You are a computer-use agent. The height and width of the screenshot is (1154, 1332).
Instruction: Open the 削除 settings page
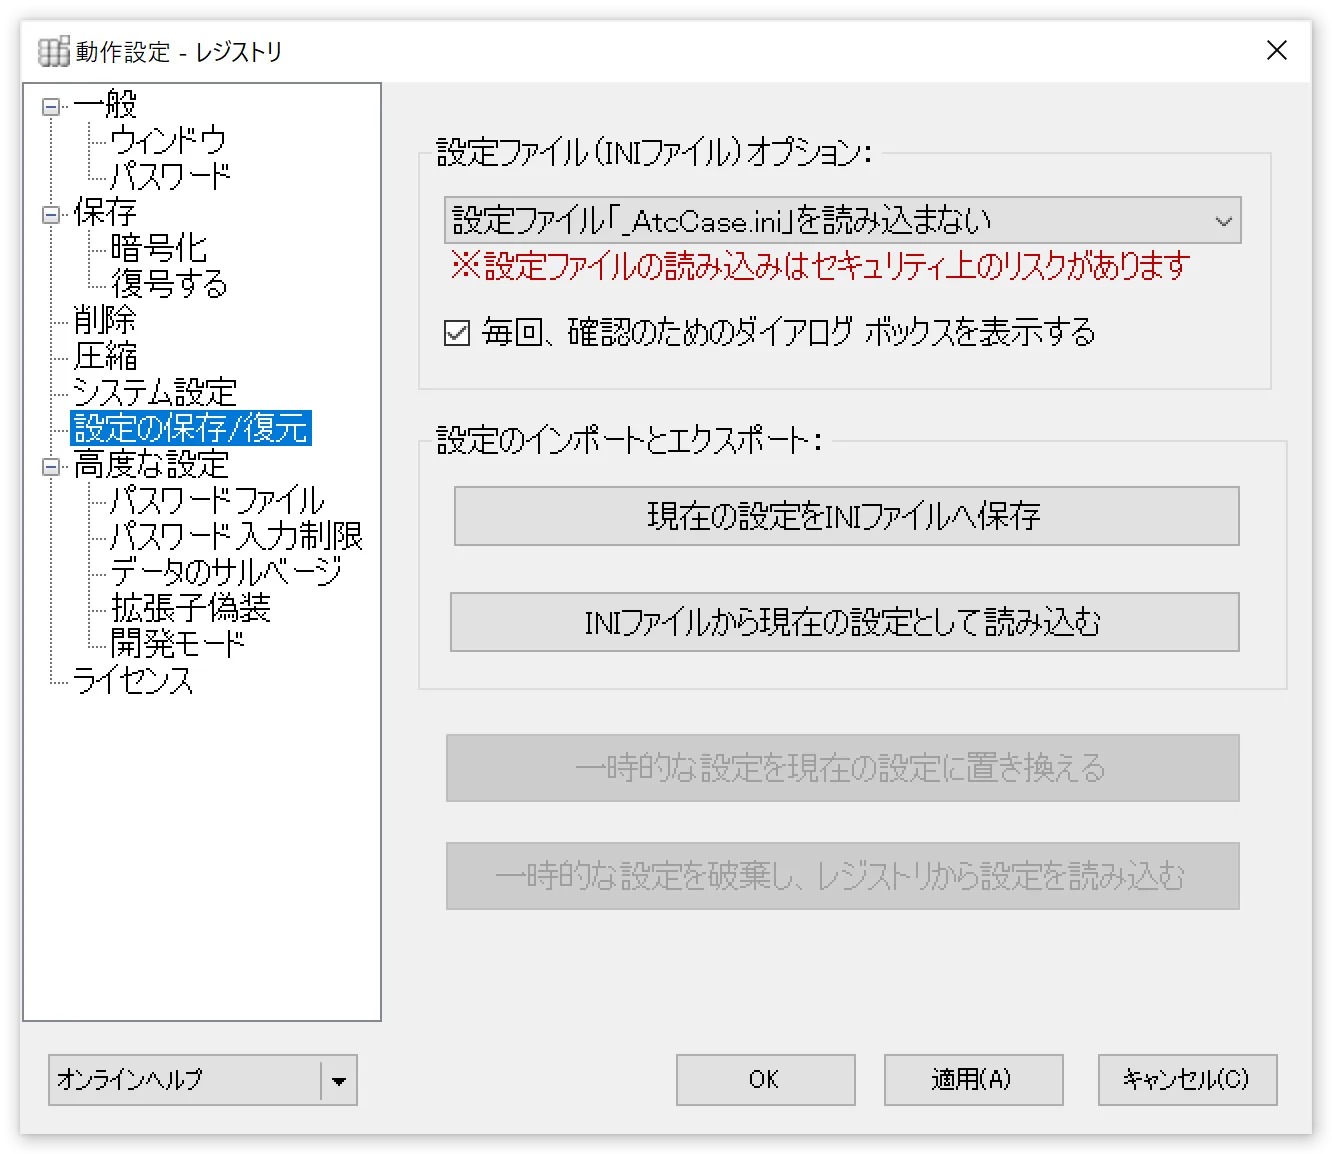103,321
